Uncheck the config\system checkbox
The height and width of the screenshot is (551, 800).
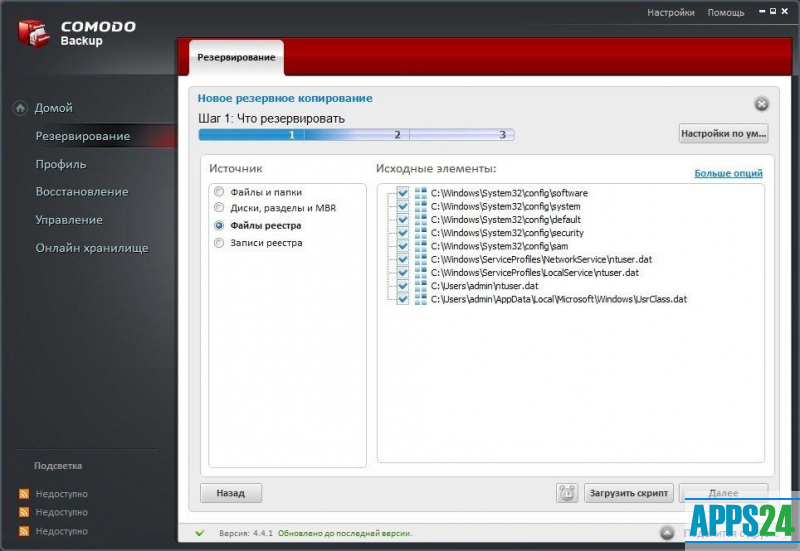pos(403,206)
